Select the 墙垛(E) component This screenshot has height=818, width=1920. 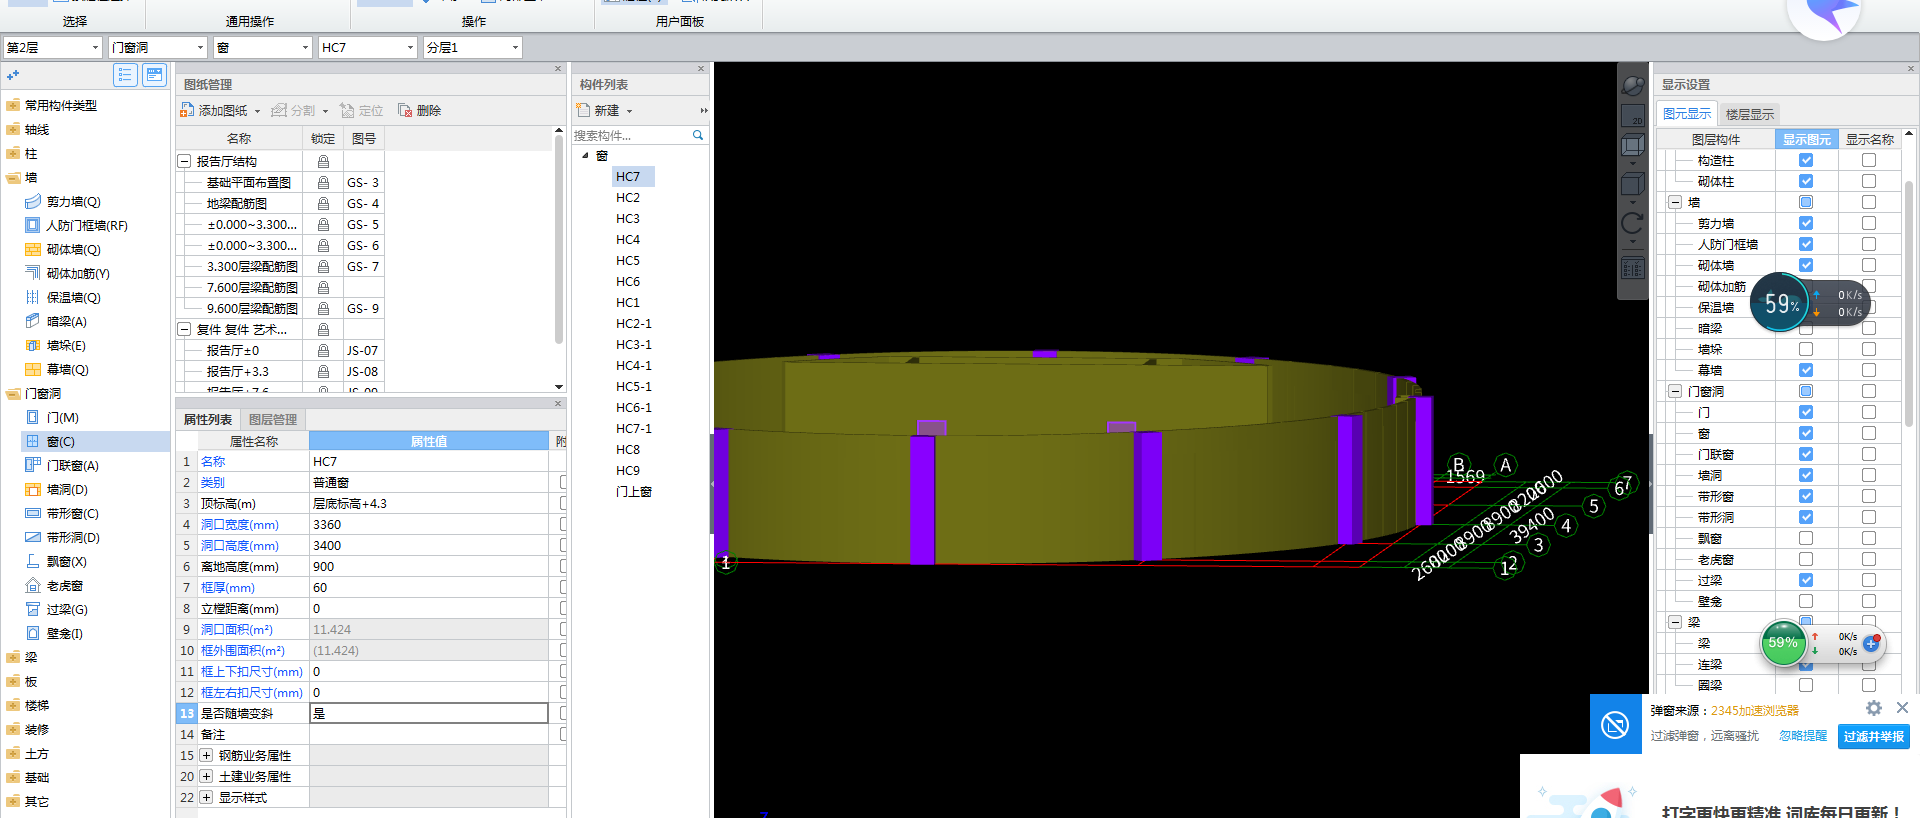click(66, 345)
